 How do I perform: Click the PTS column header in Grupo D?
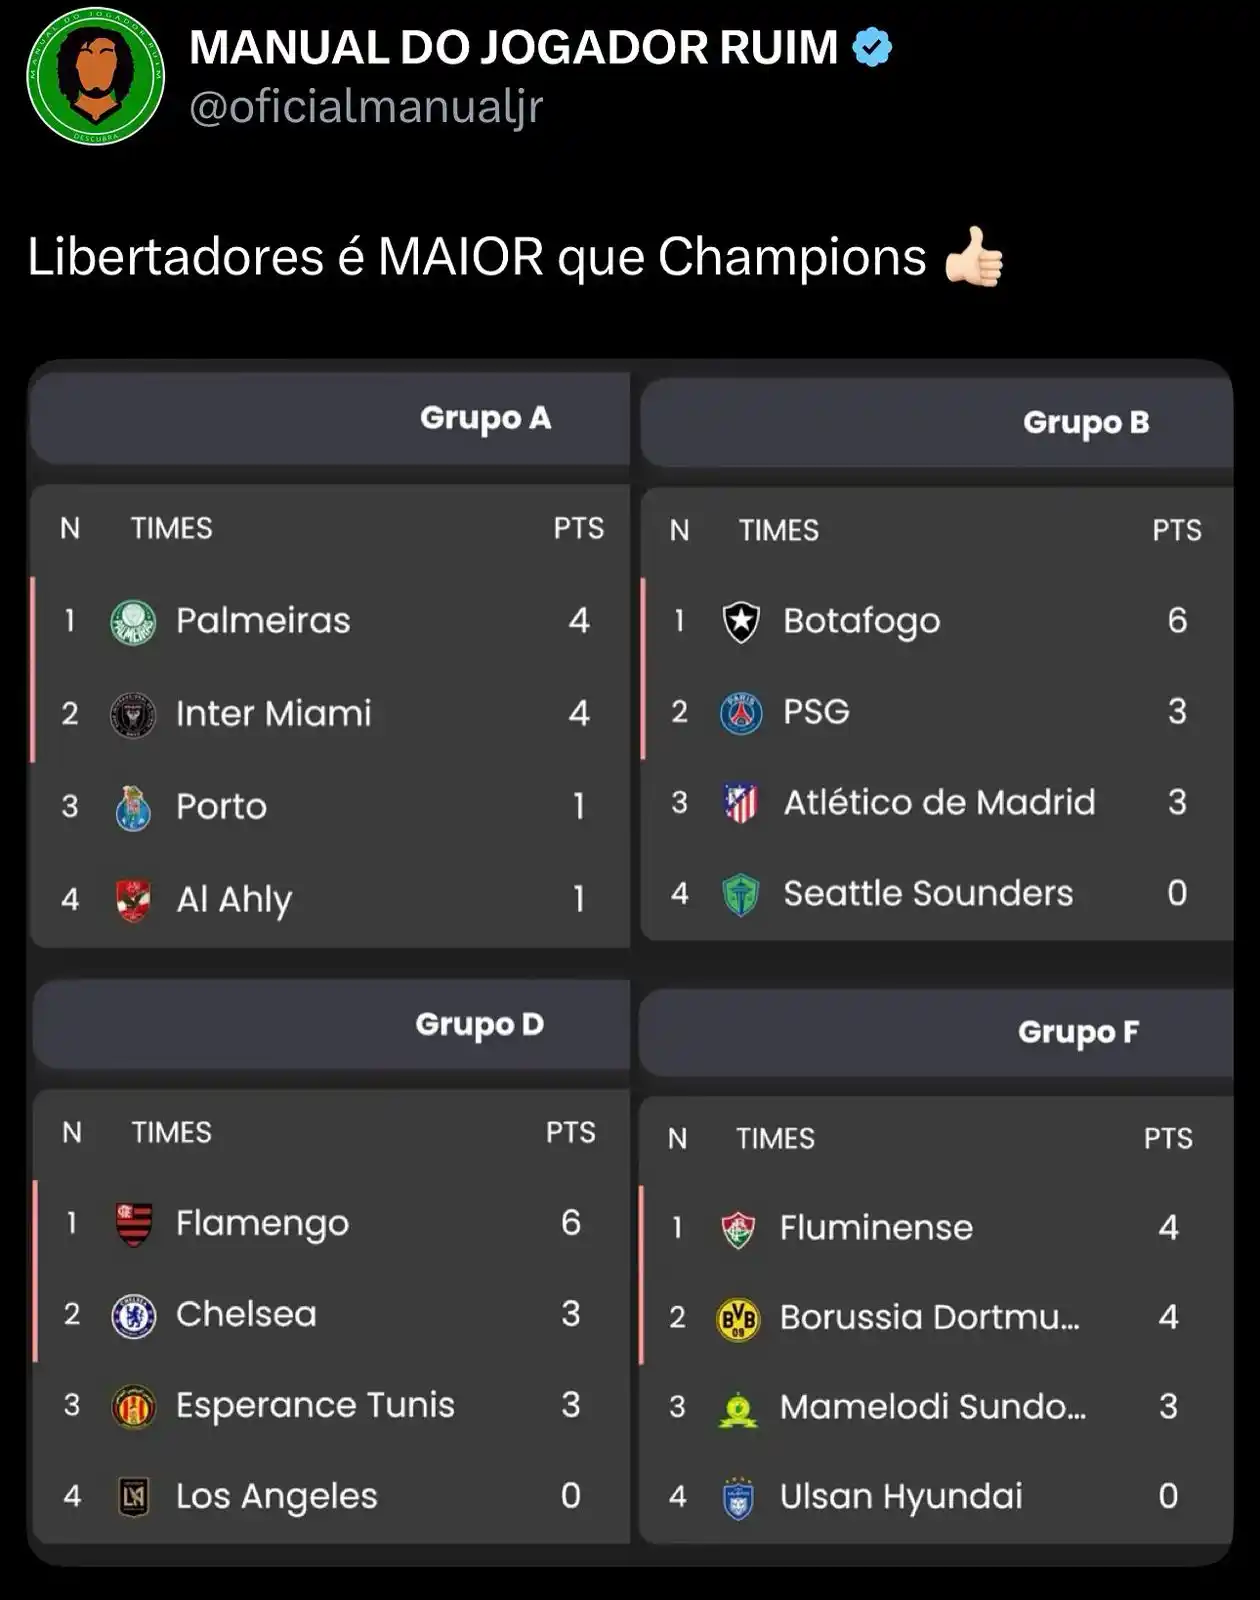click(570, 1132)
